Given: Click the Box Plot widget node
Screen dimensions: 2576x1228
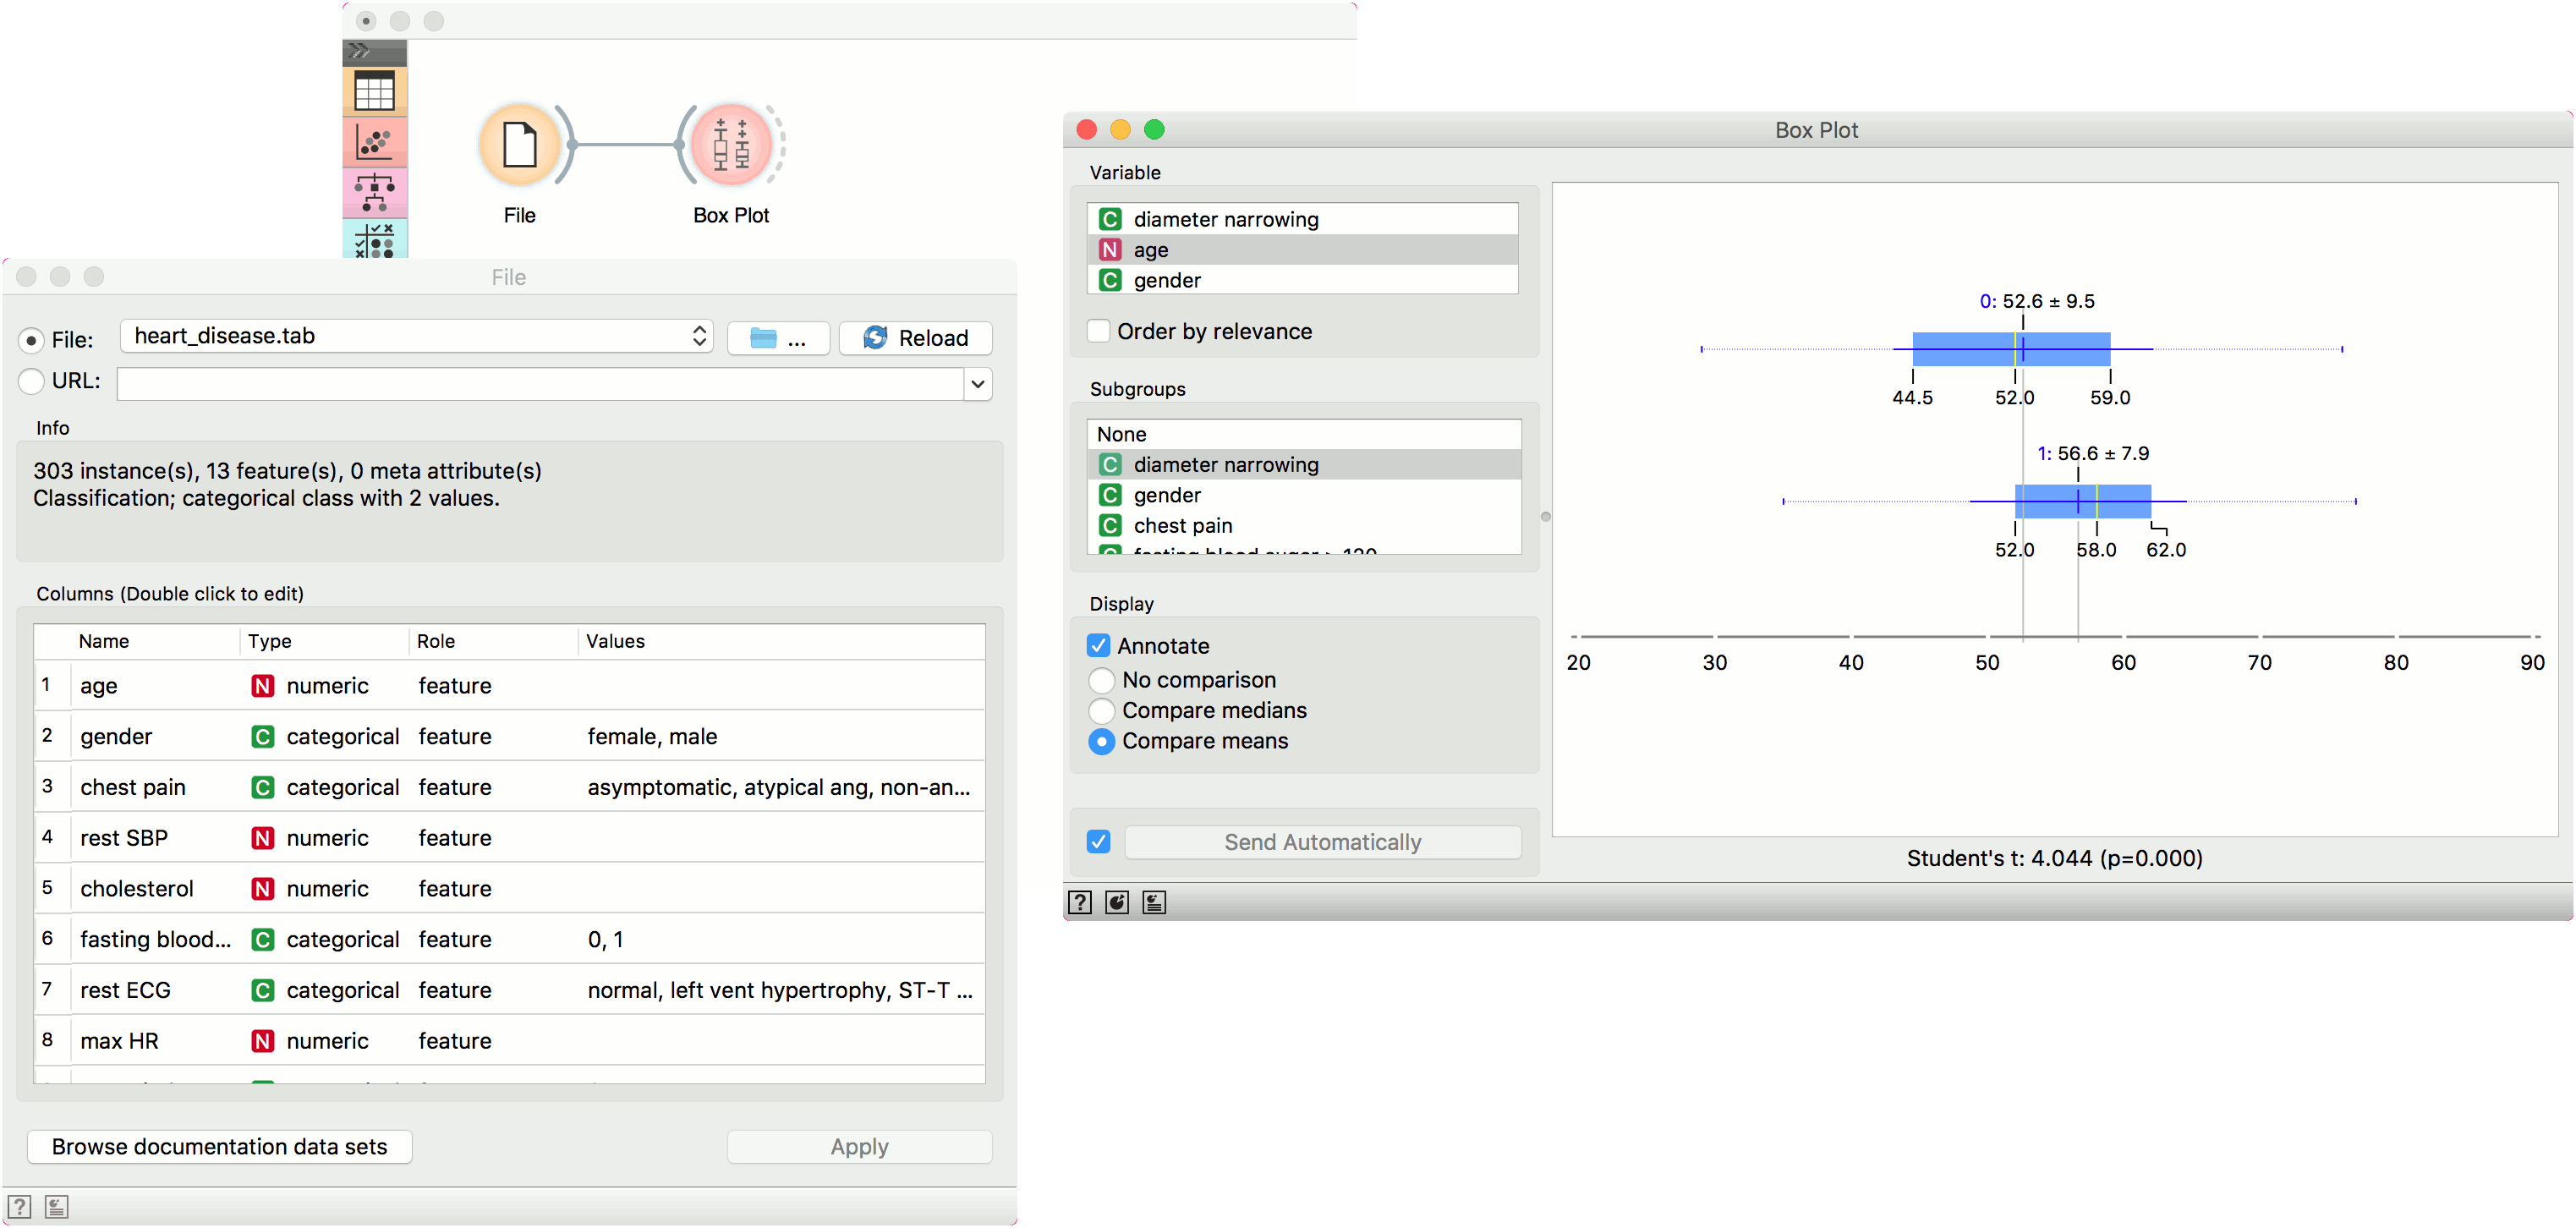Looking at the screenshot, I should [731, 145].
